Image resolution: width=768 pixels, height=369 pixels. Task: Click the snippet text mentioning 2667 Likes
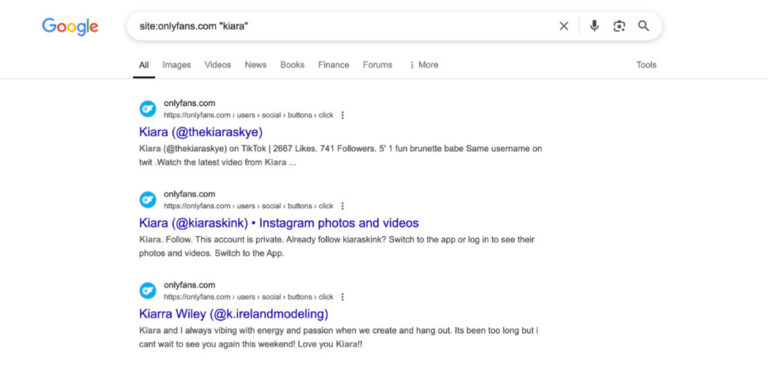(x=340, y=155)
